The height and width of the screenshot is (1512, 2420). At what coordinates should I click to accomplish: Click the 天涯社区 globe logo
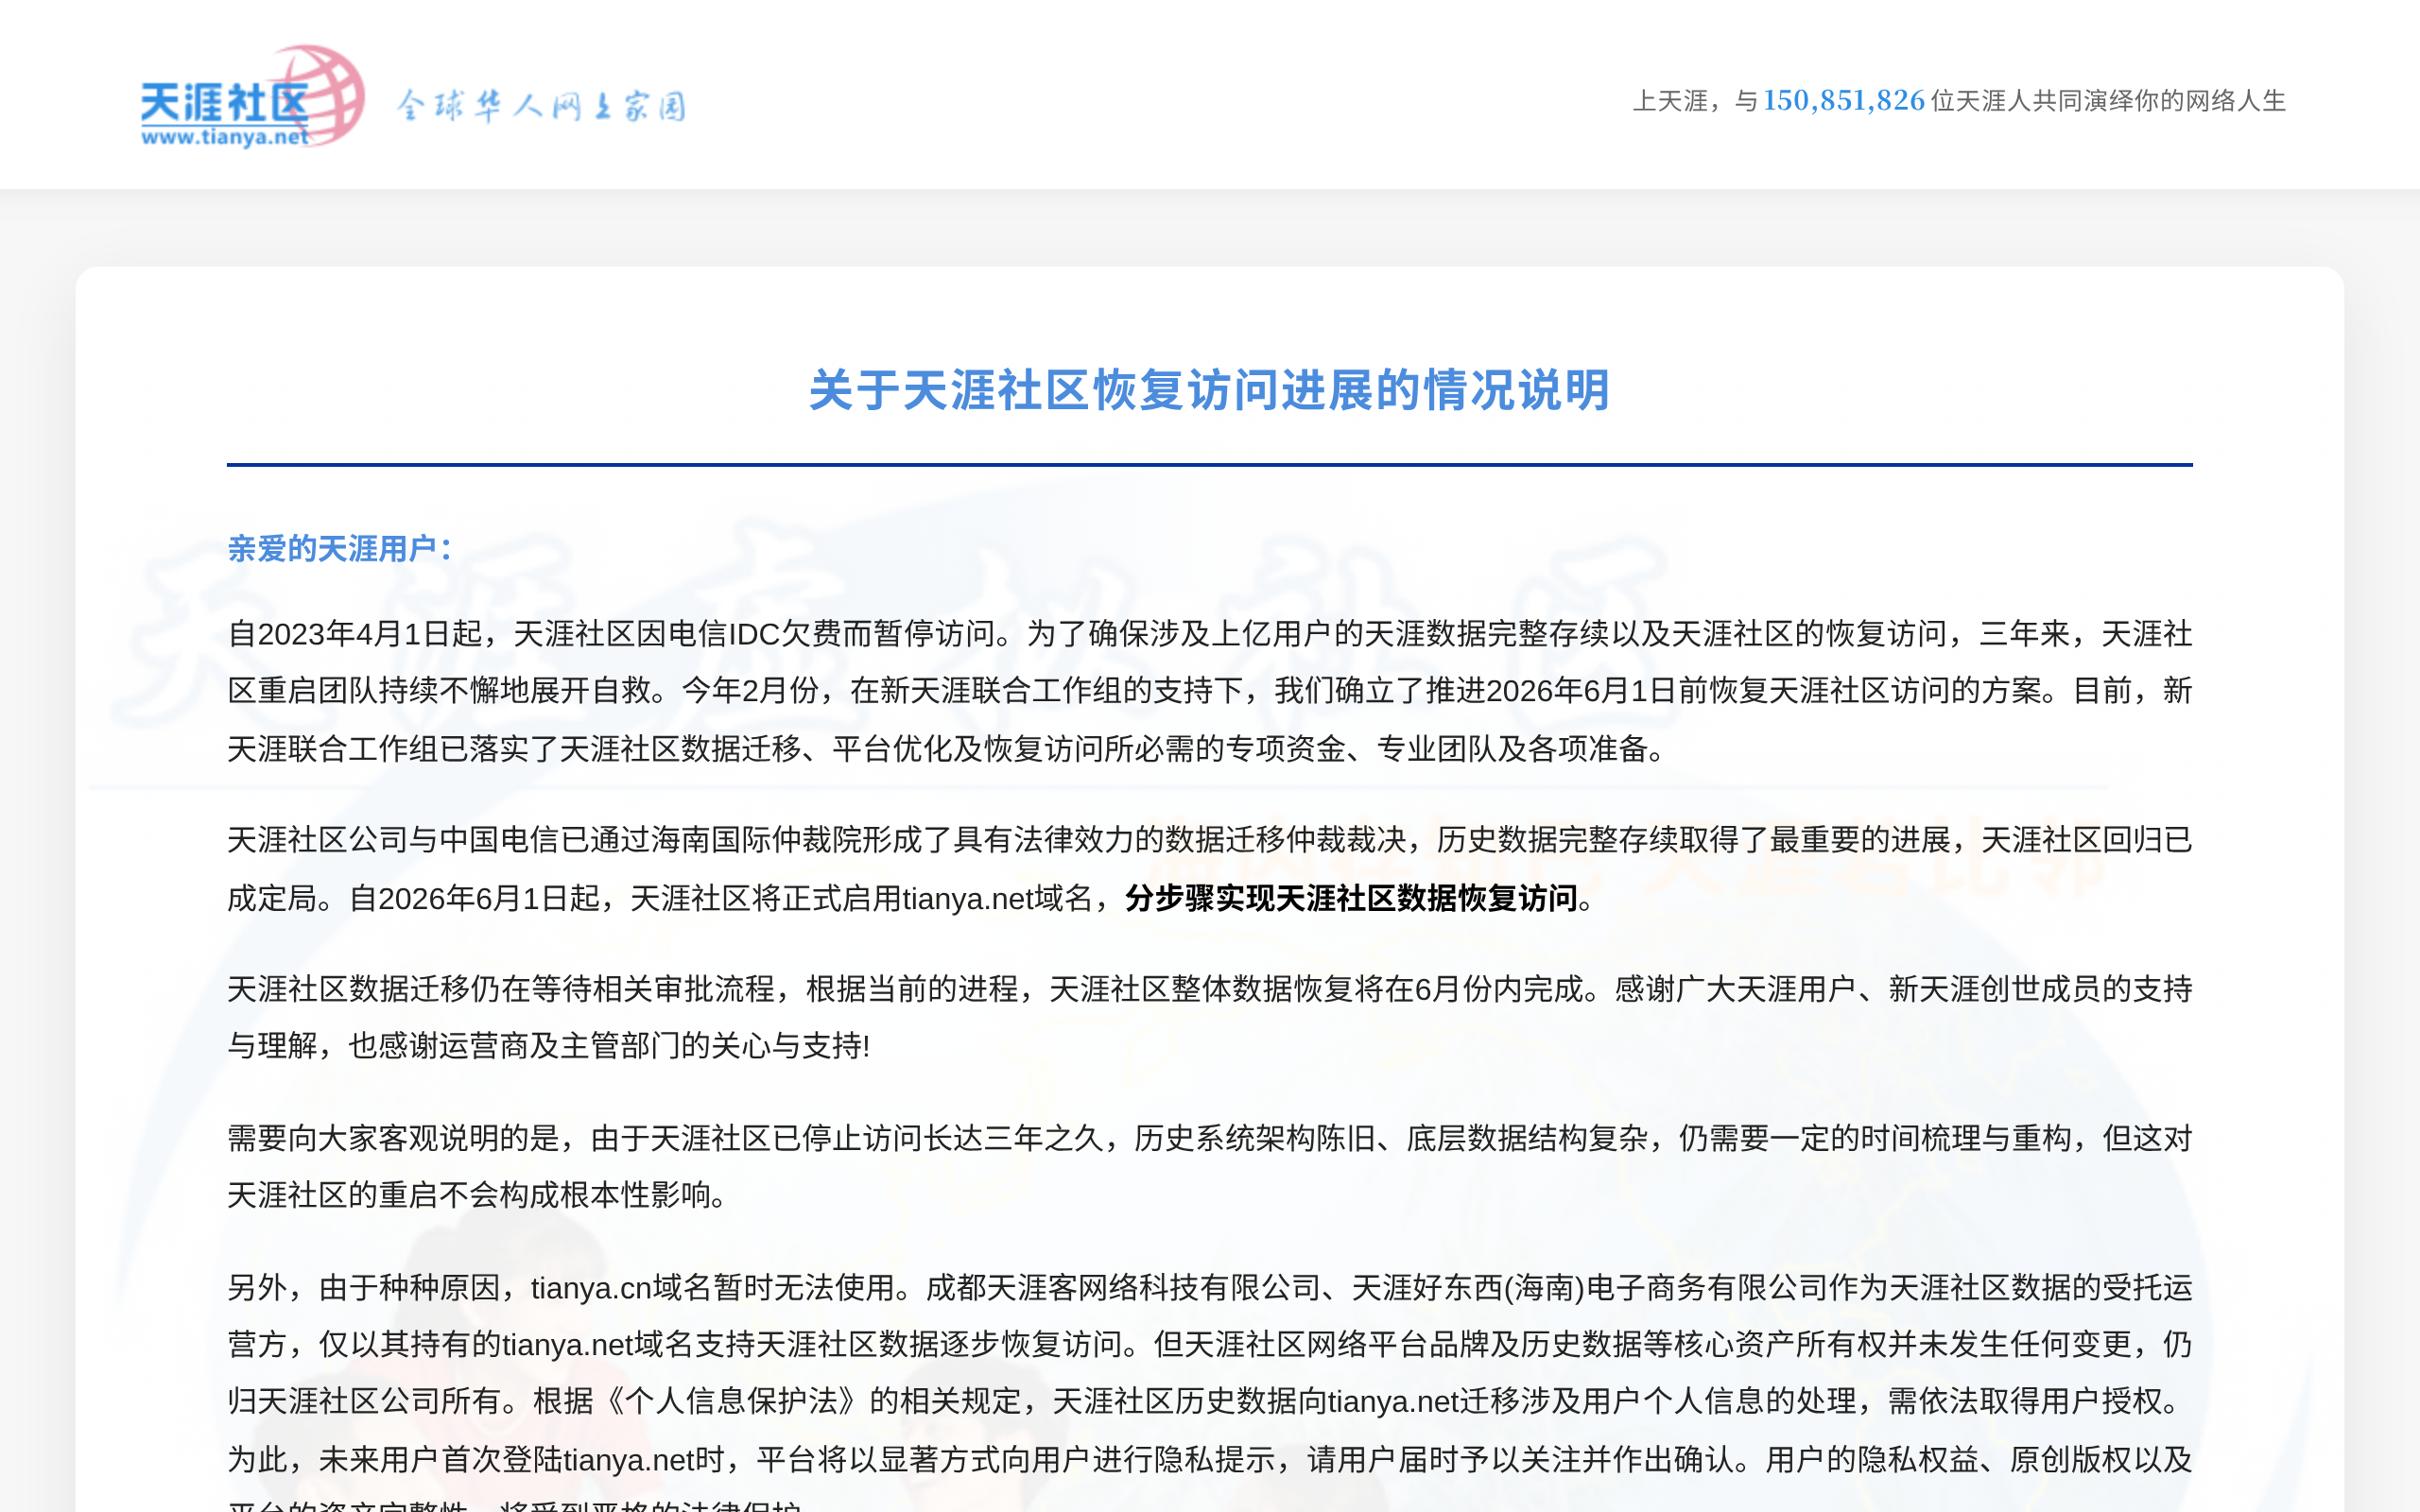[x=253, y=96]
